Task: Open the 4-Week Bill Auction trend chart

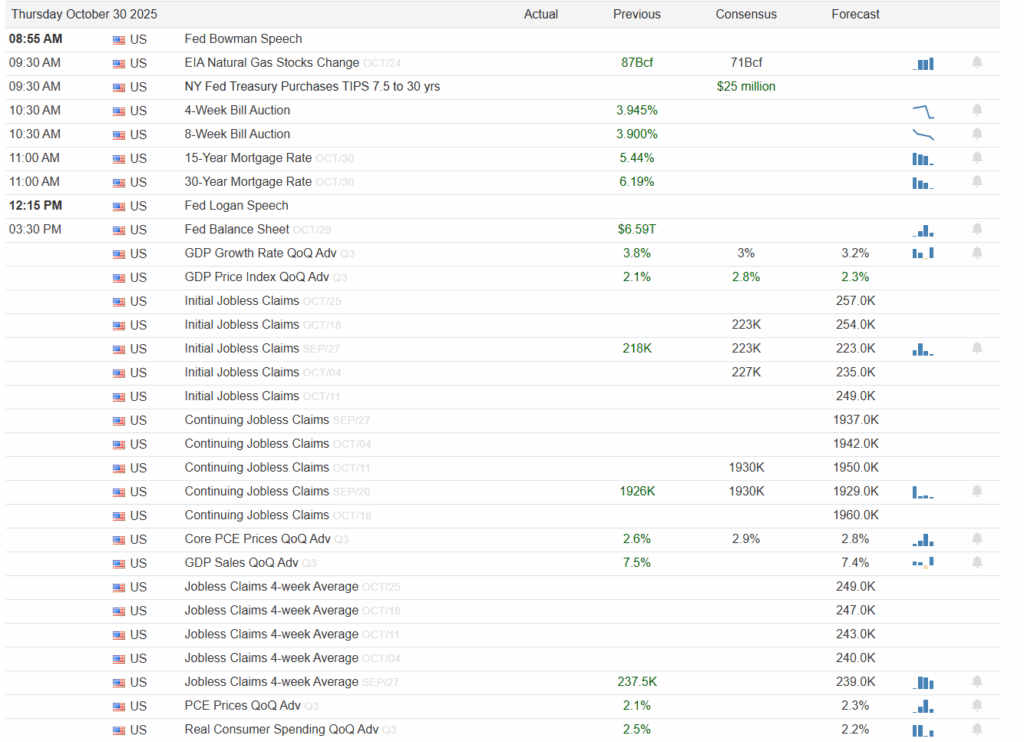Action: (923, 110)
